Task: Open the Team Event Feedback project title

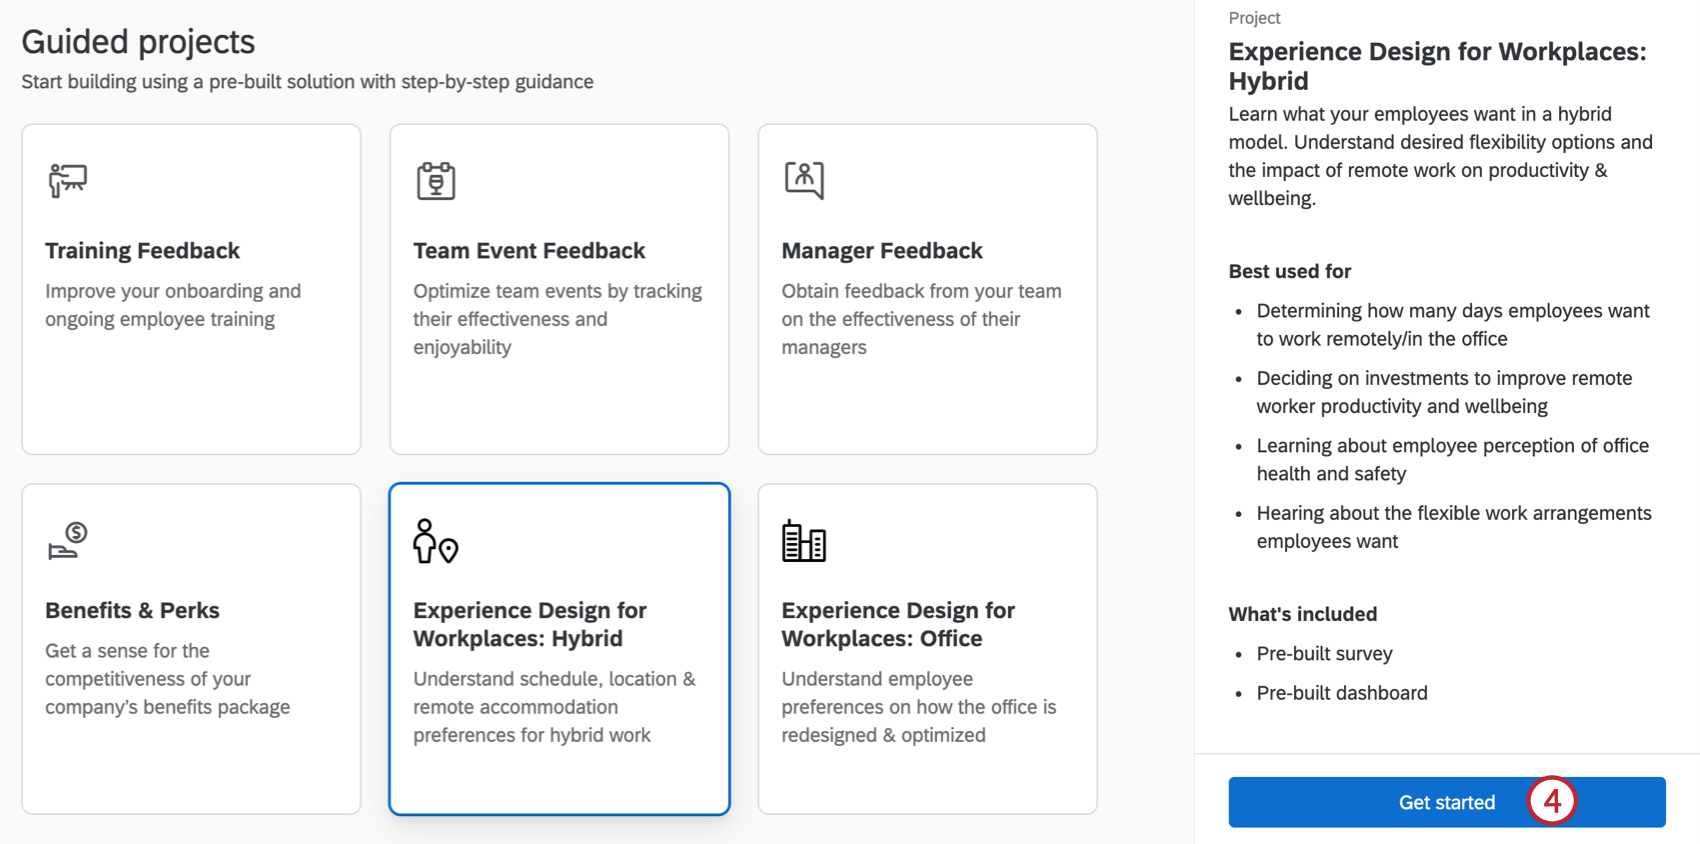Action: pyautogui.click(x=529, y=251)
